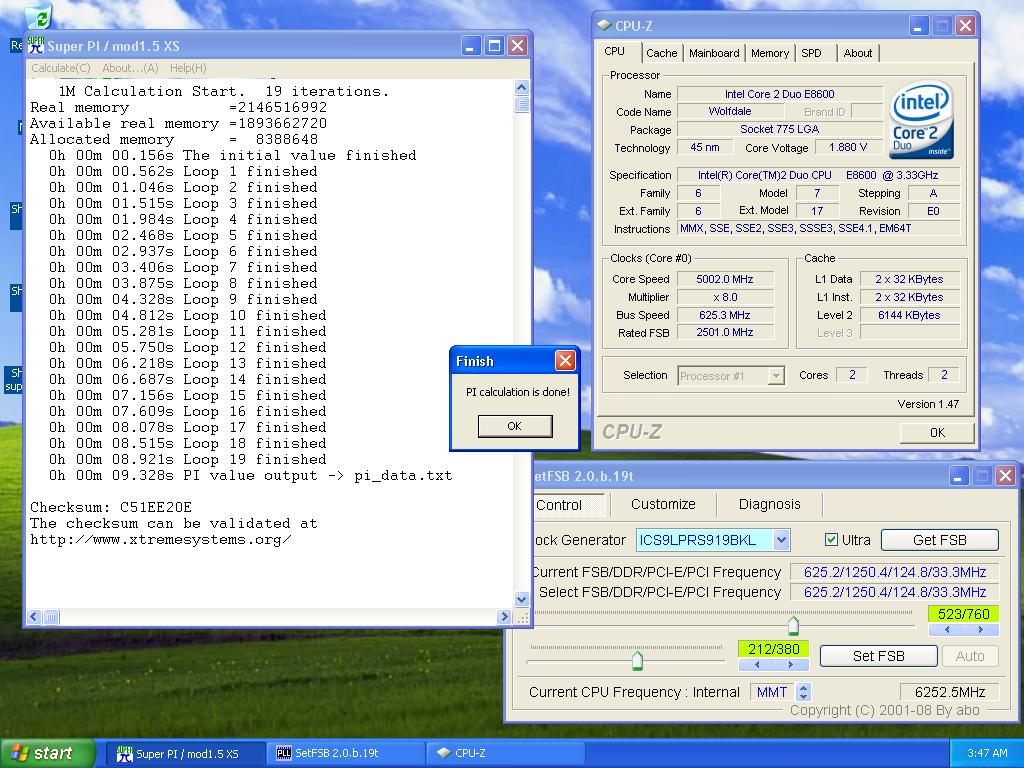Click the Bus Speed value 625.3 MHz
1024x768 pixels.
pos(725,315)
